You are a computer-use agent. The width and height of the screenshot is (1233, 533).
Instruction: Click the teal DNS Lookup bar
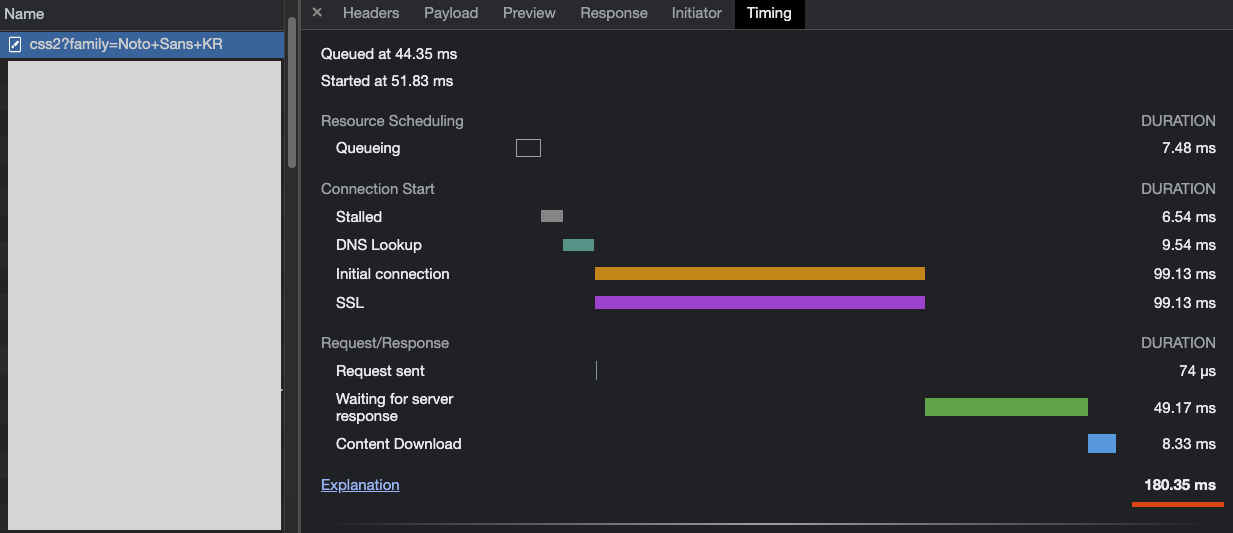pyautogui.click(x=578, y=245)
